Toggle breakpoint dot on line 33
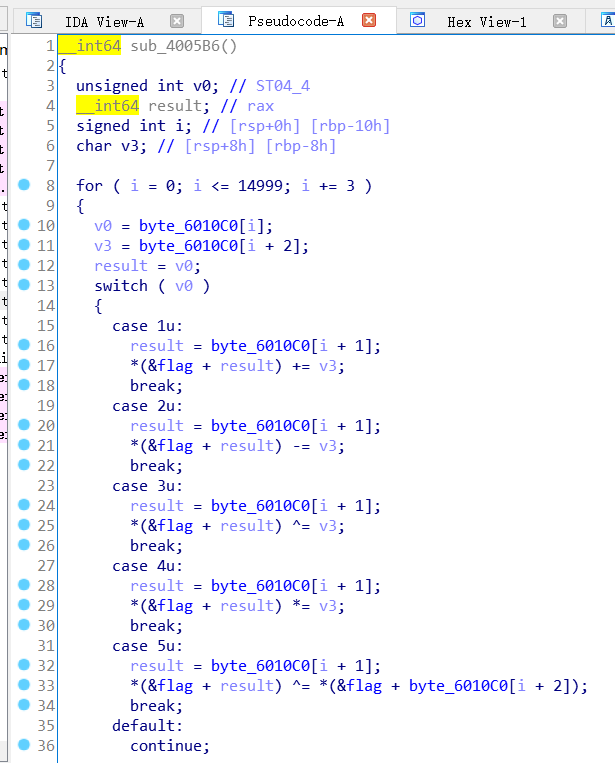This screenshot has width=615, height=763. tap(24, 684)
